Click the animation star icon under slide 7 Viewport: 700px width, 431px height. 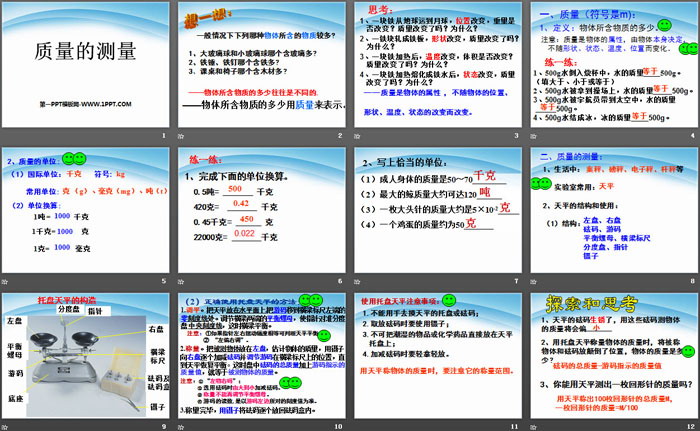pyautogui.click(x=357, y=281)
